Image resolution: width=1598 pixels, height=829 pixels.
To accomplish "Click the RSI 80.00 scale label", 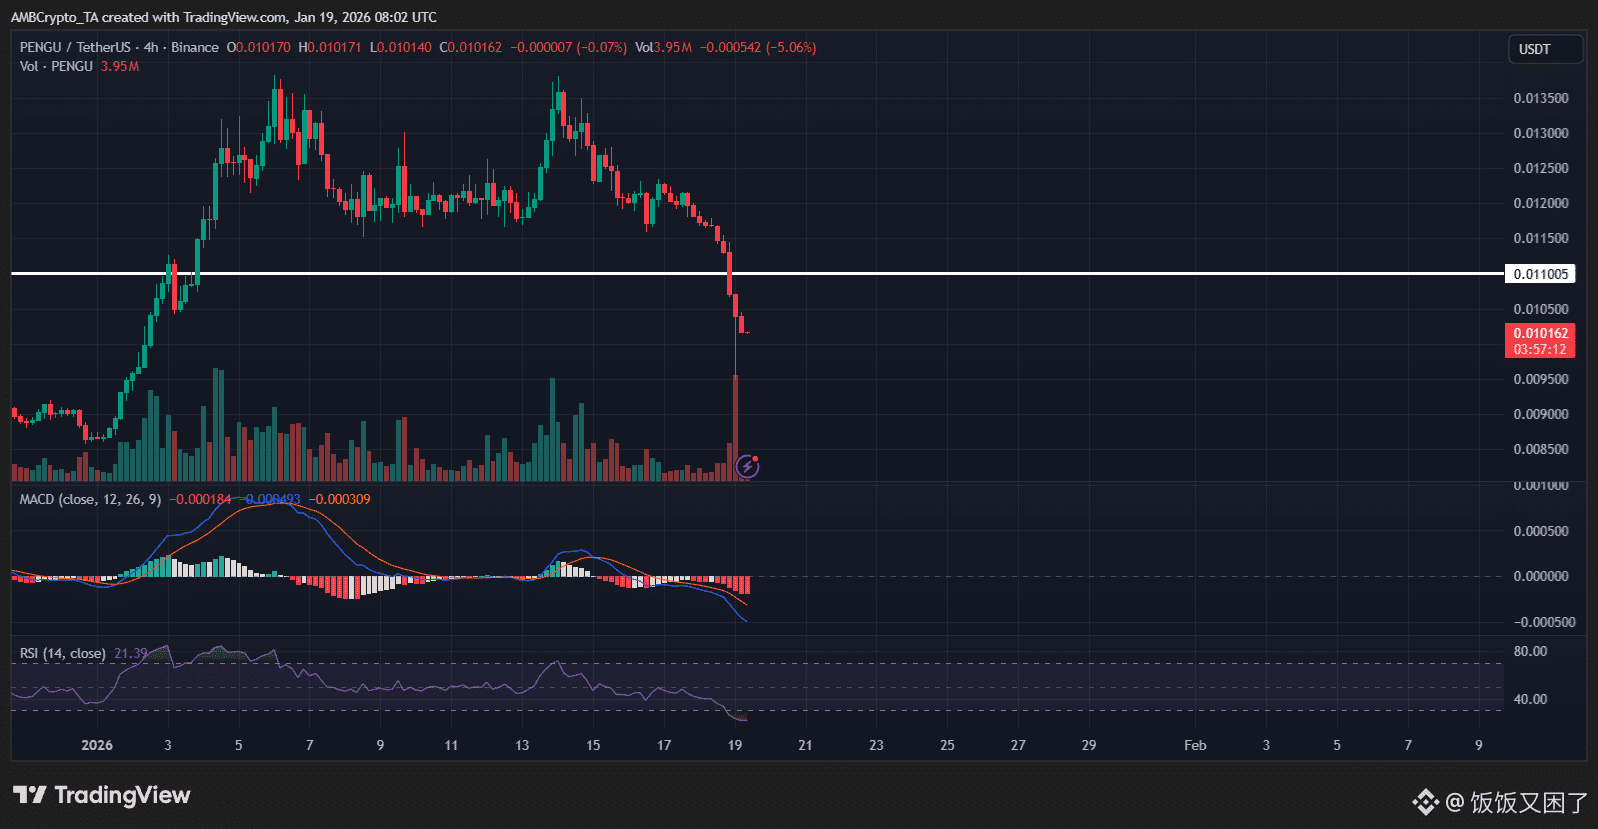I will [x=1530, y=651].
